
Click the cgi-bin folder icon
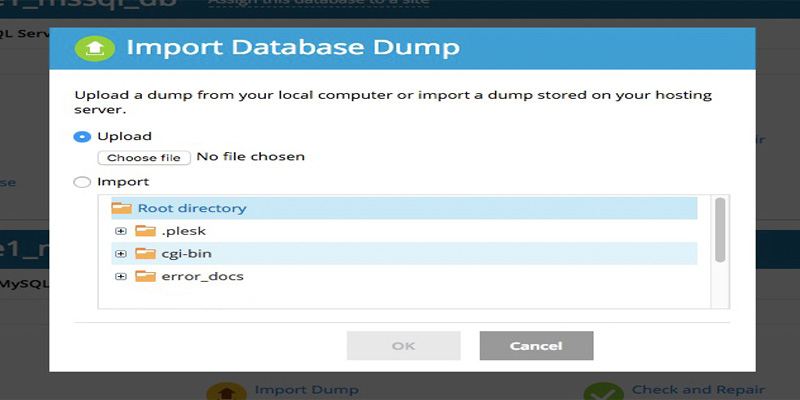click(x=145, y=254)
